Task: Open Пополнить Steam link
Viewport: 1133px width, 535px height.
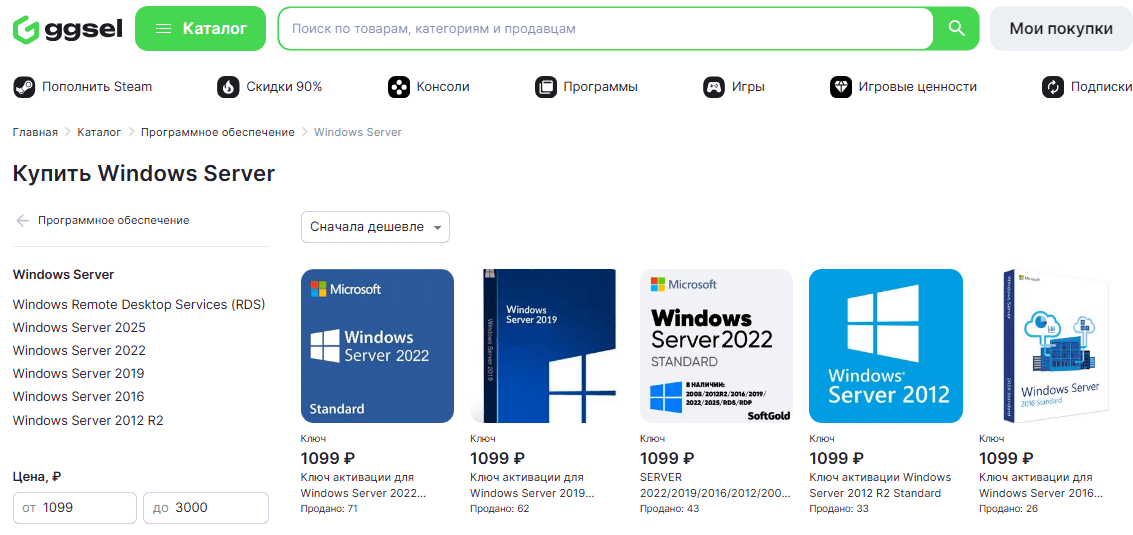Action: click(x=97, y=87)
